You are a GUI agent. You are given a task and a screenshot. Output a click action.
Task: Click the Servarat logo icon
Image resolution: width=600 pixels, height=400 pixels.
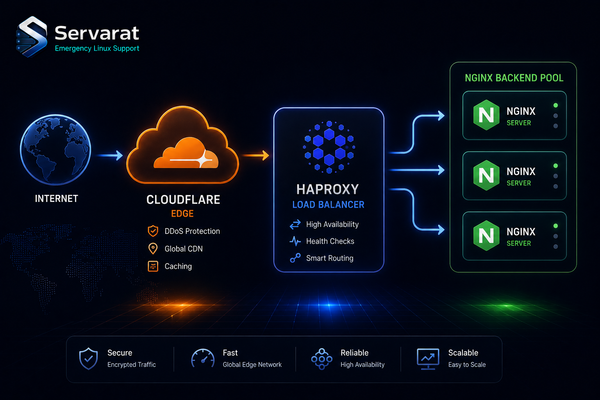(32, 36)
